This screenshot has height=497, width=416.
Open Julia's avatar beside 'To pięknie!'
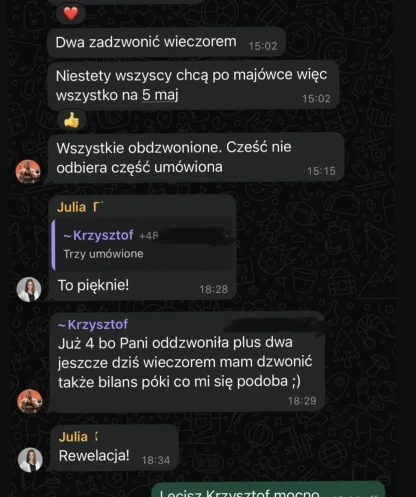click(x=29, y=289)
